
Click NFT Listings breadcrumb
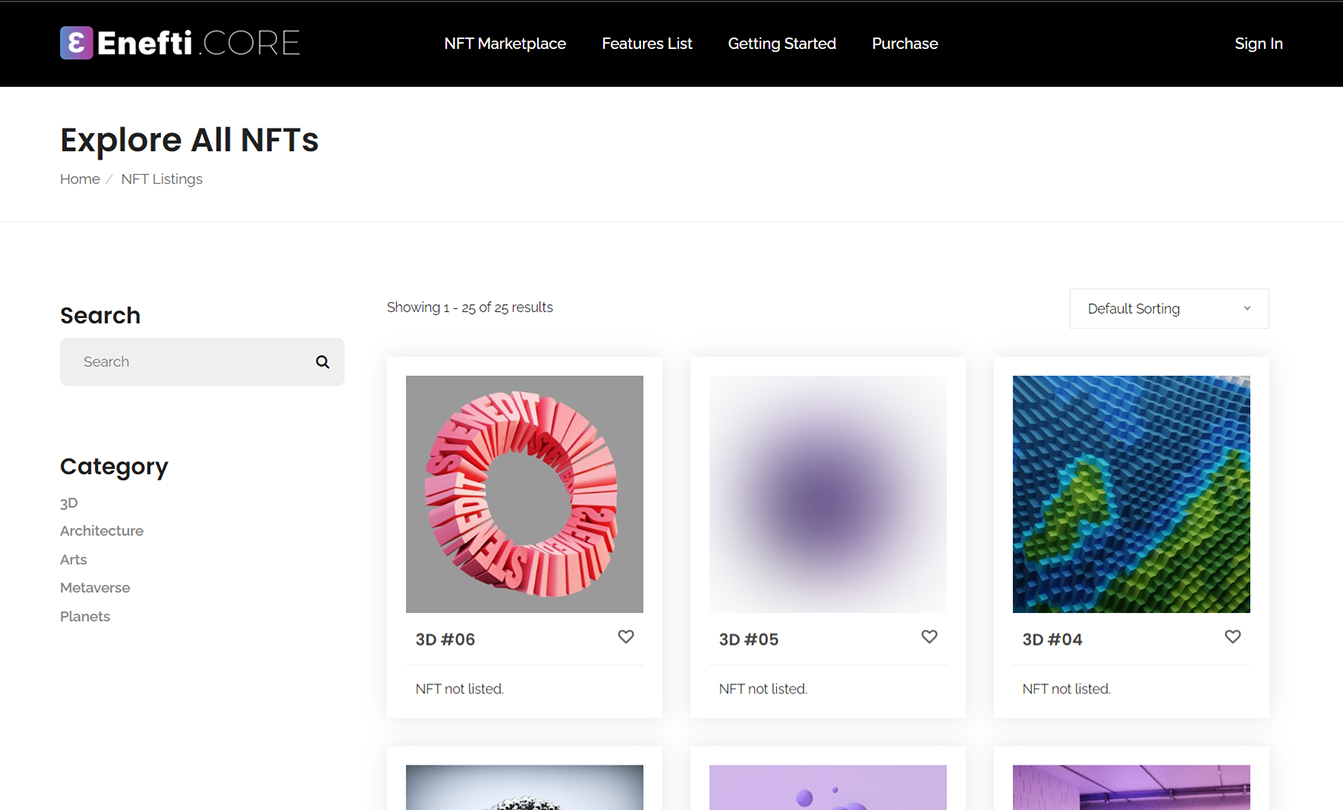[x=162, y=179]
